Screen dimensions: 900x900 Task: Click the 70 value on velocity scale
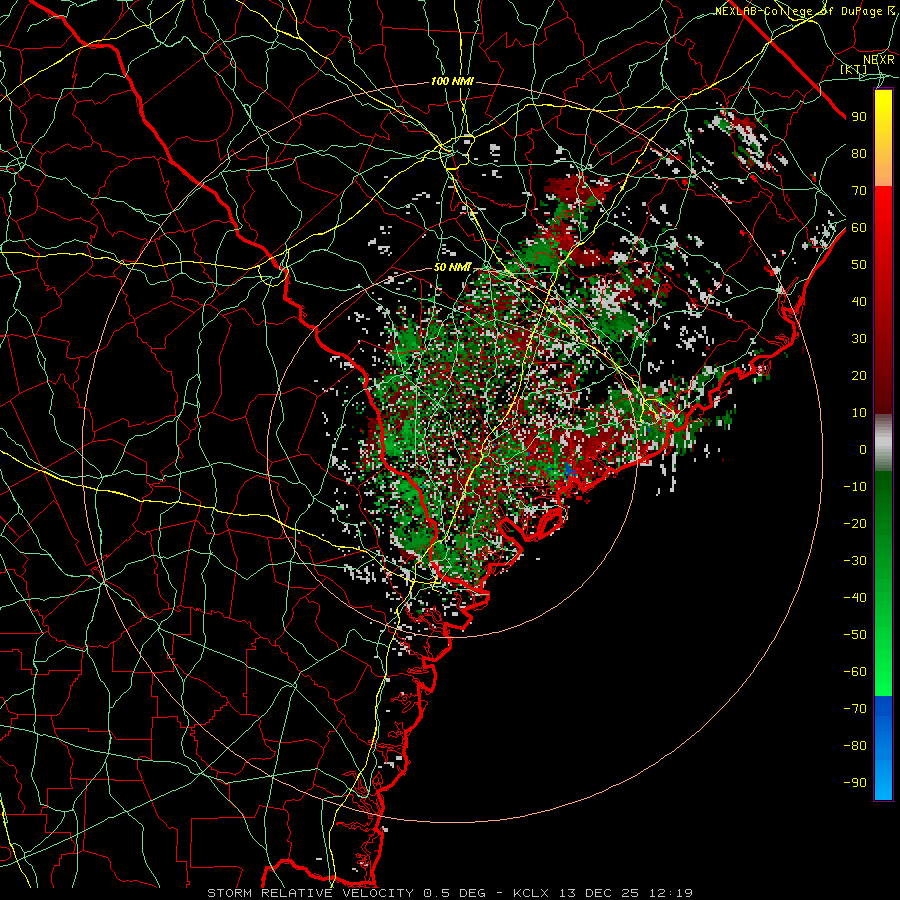859,191
